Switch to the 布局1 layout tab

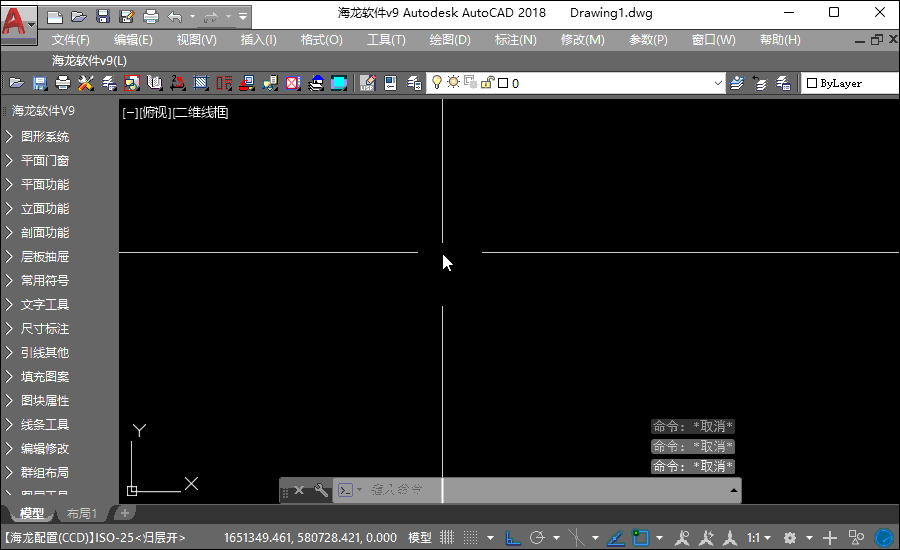point(82,513)
